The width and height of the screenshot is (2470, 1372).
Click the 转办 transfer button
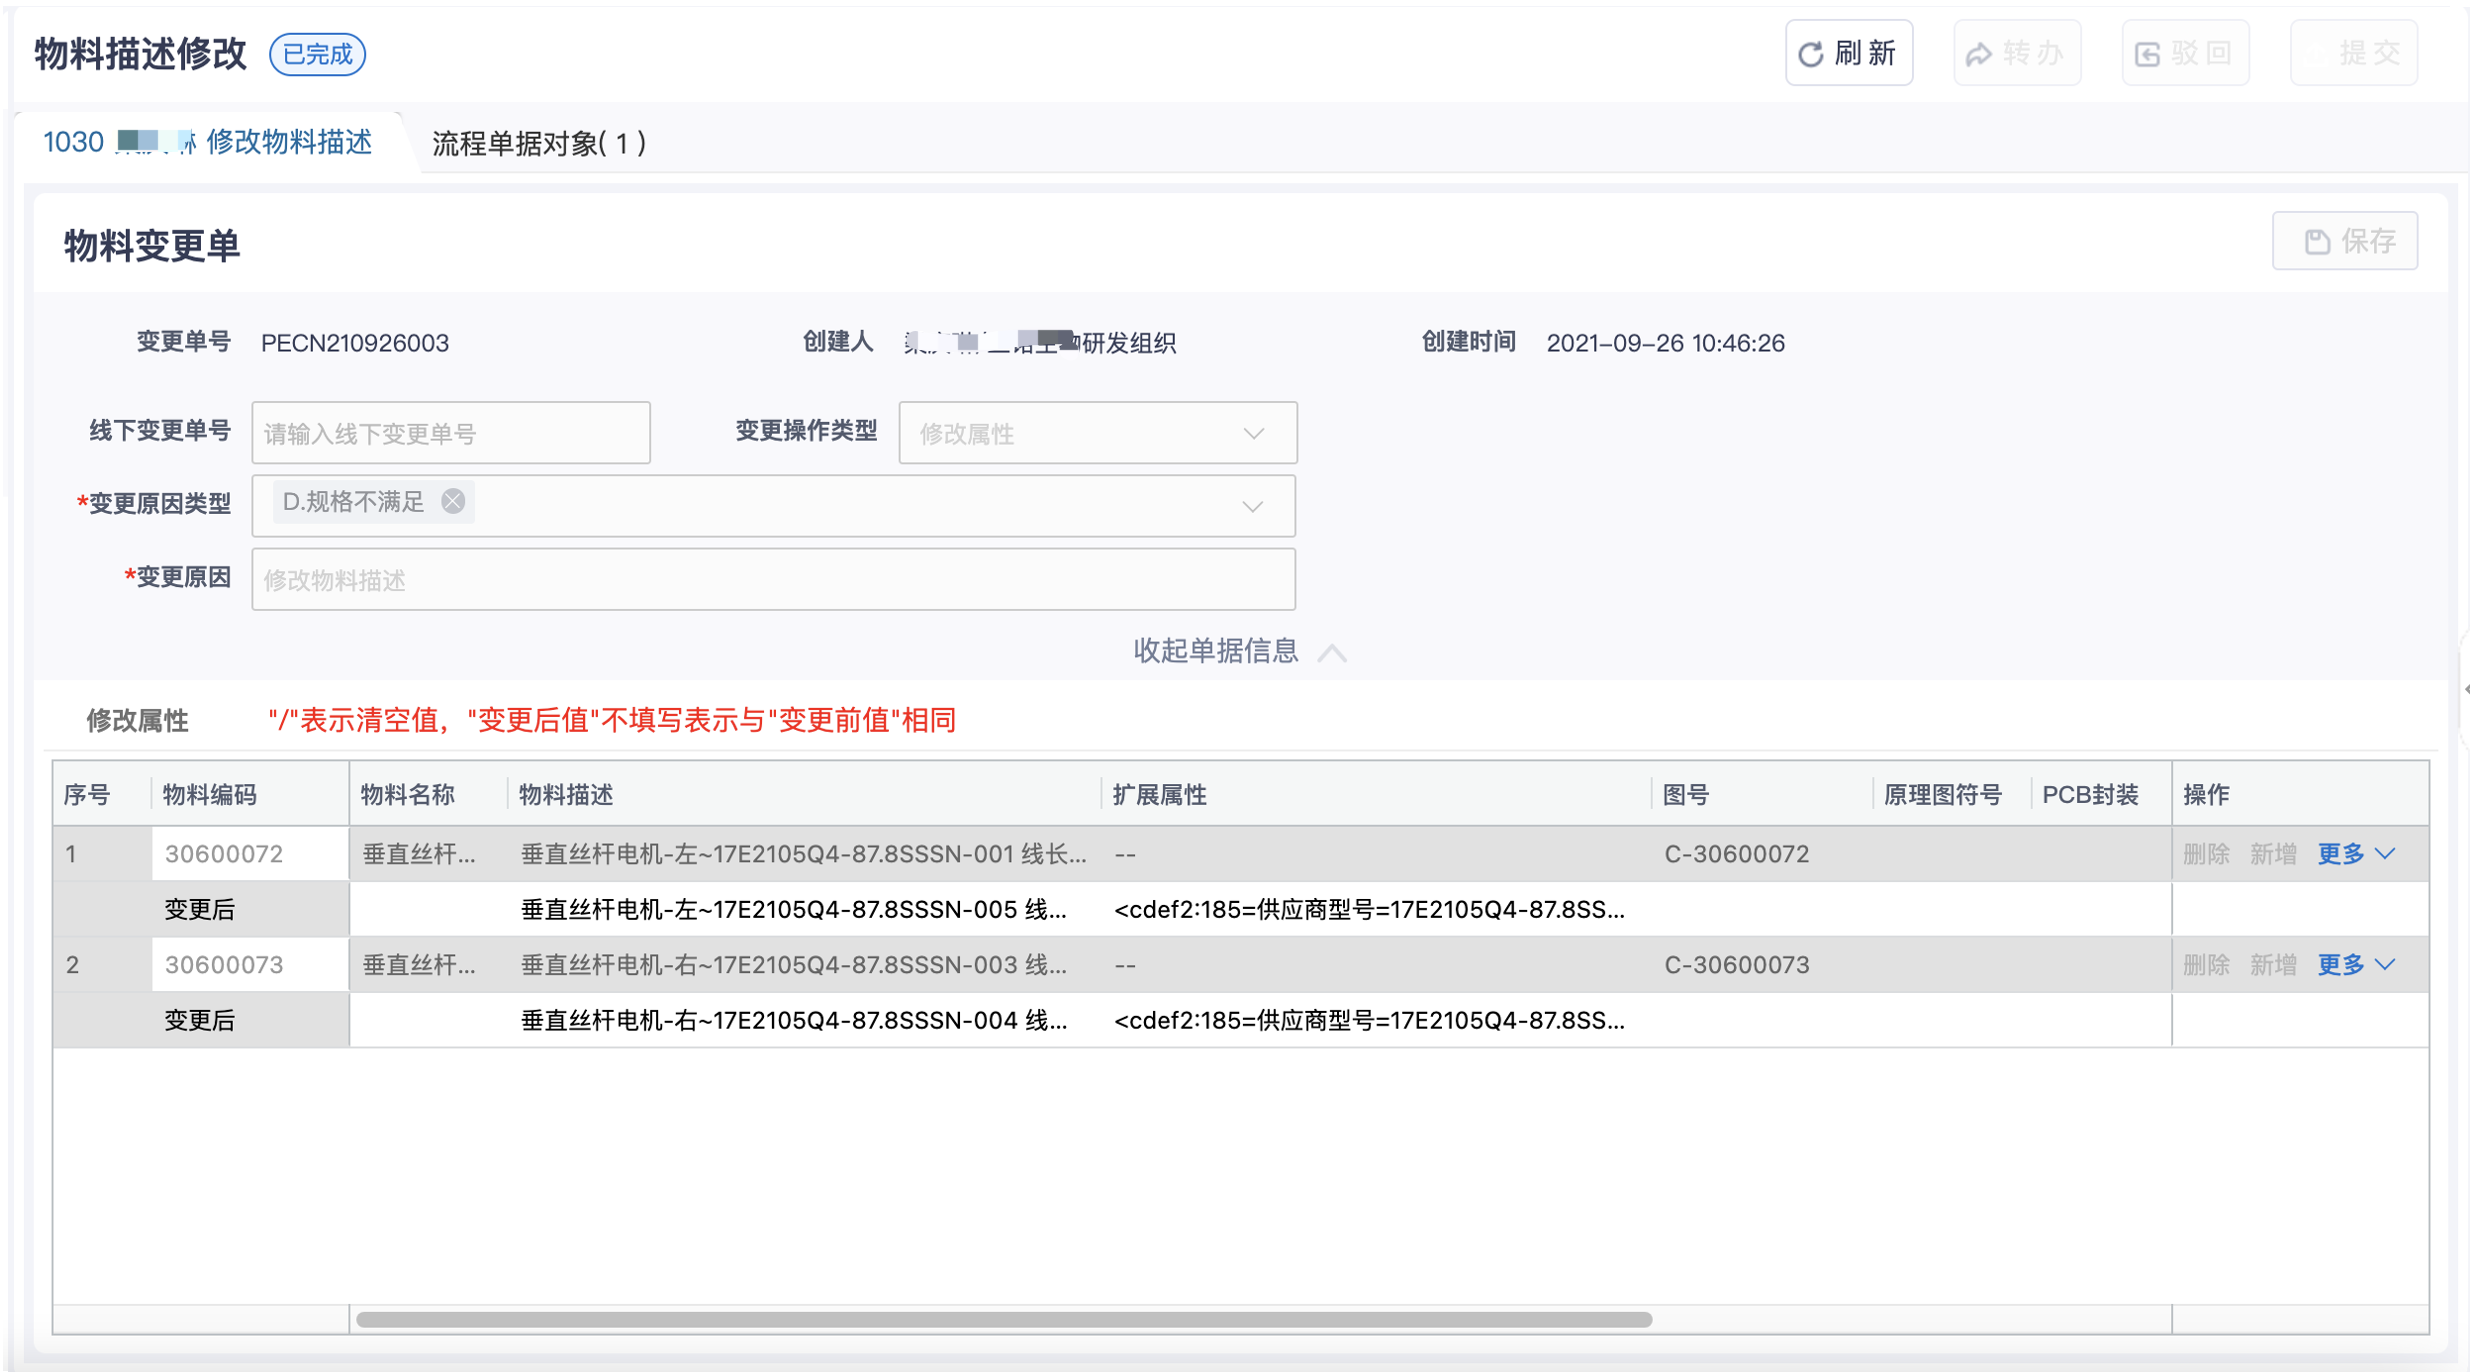tap(2016, 53)
